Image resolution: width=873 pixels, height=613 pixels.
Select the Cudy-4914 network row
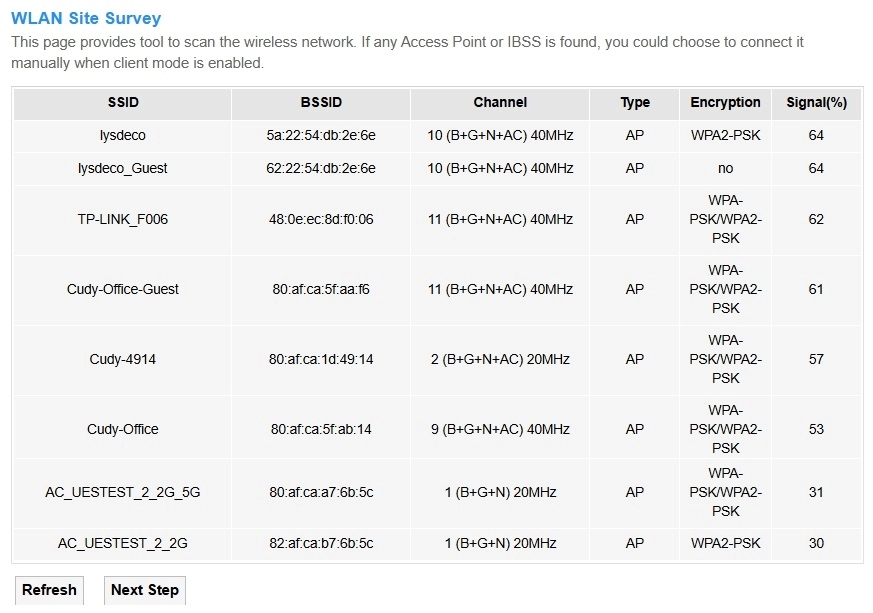123,359
